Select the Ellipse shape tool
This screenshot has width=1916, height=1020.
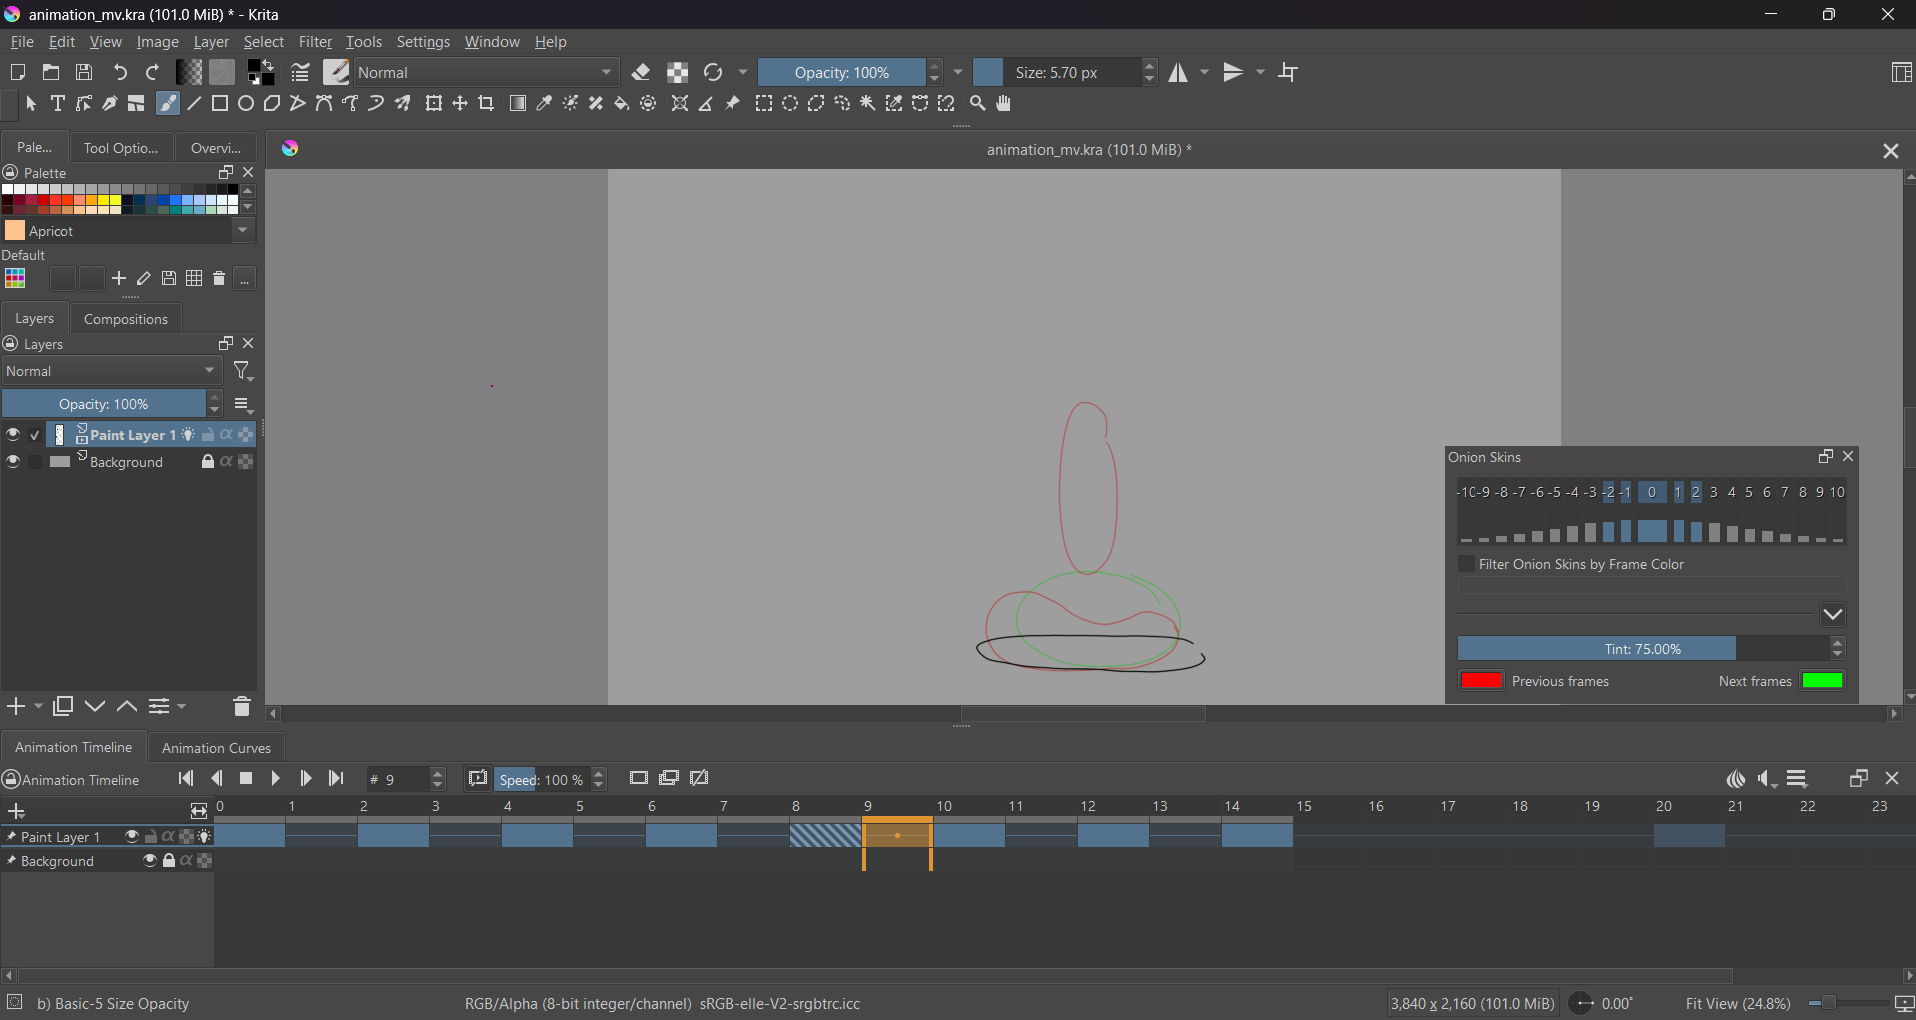(246, 104)
